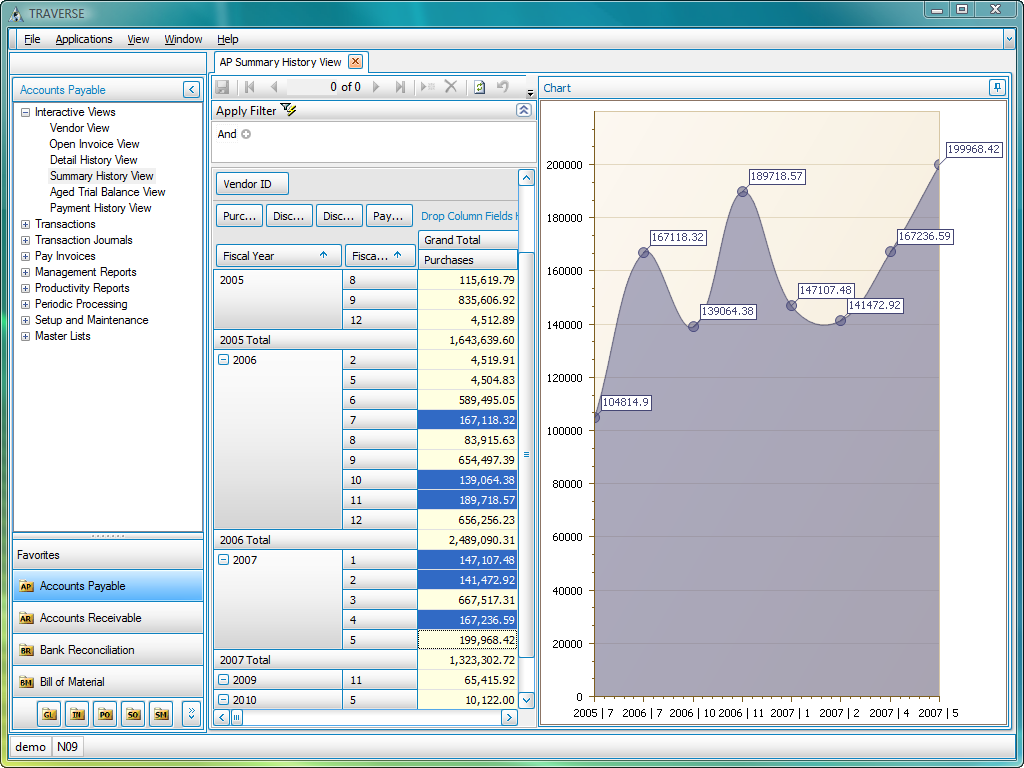The image size is (1024, 768).
Task: Go to first record in navigator
Action: (x=249, y=87)
